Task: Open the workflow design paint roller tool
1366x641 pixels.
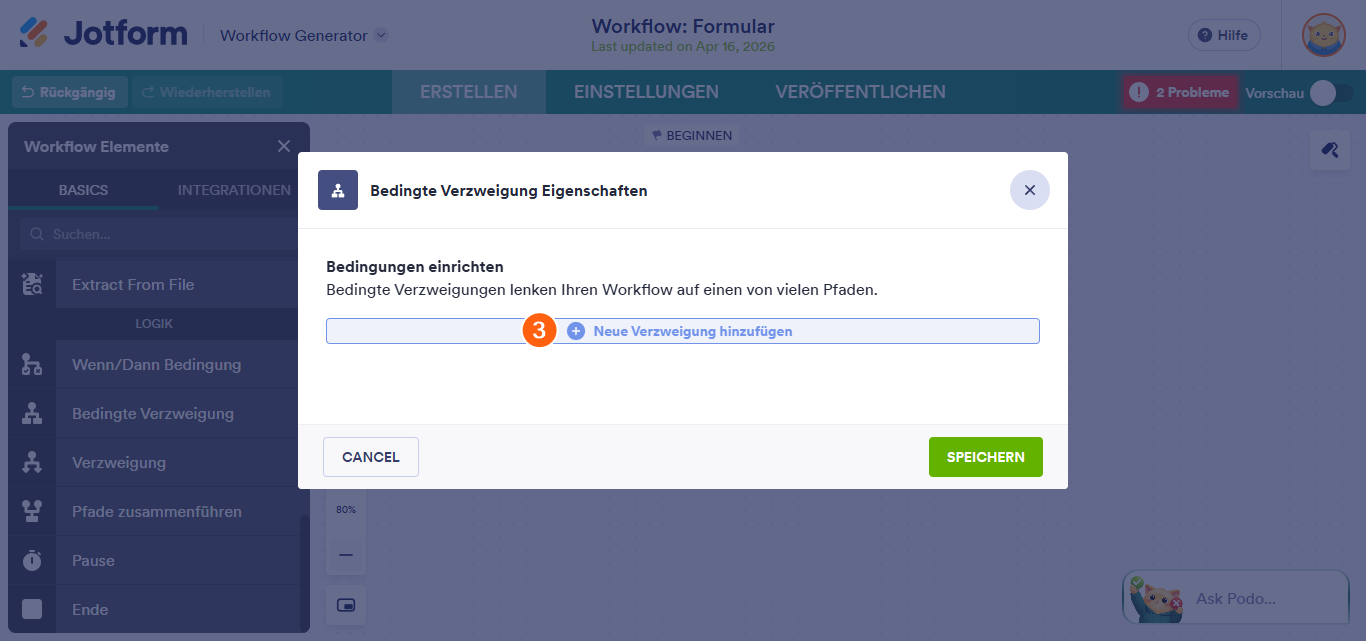Action: tap(1329, 149)
